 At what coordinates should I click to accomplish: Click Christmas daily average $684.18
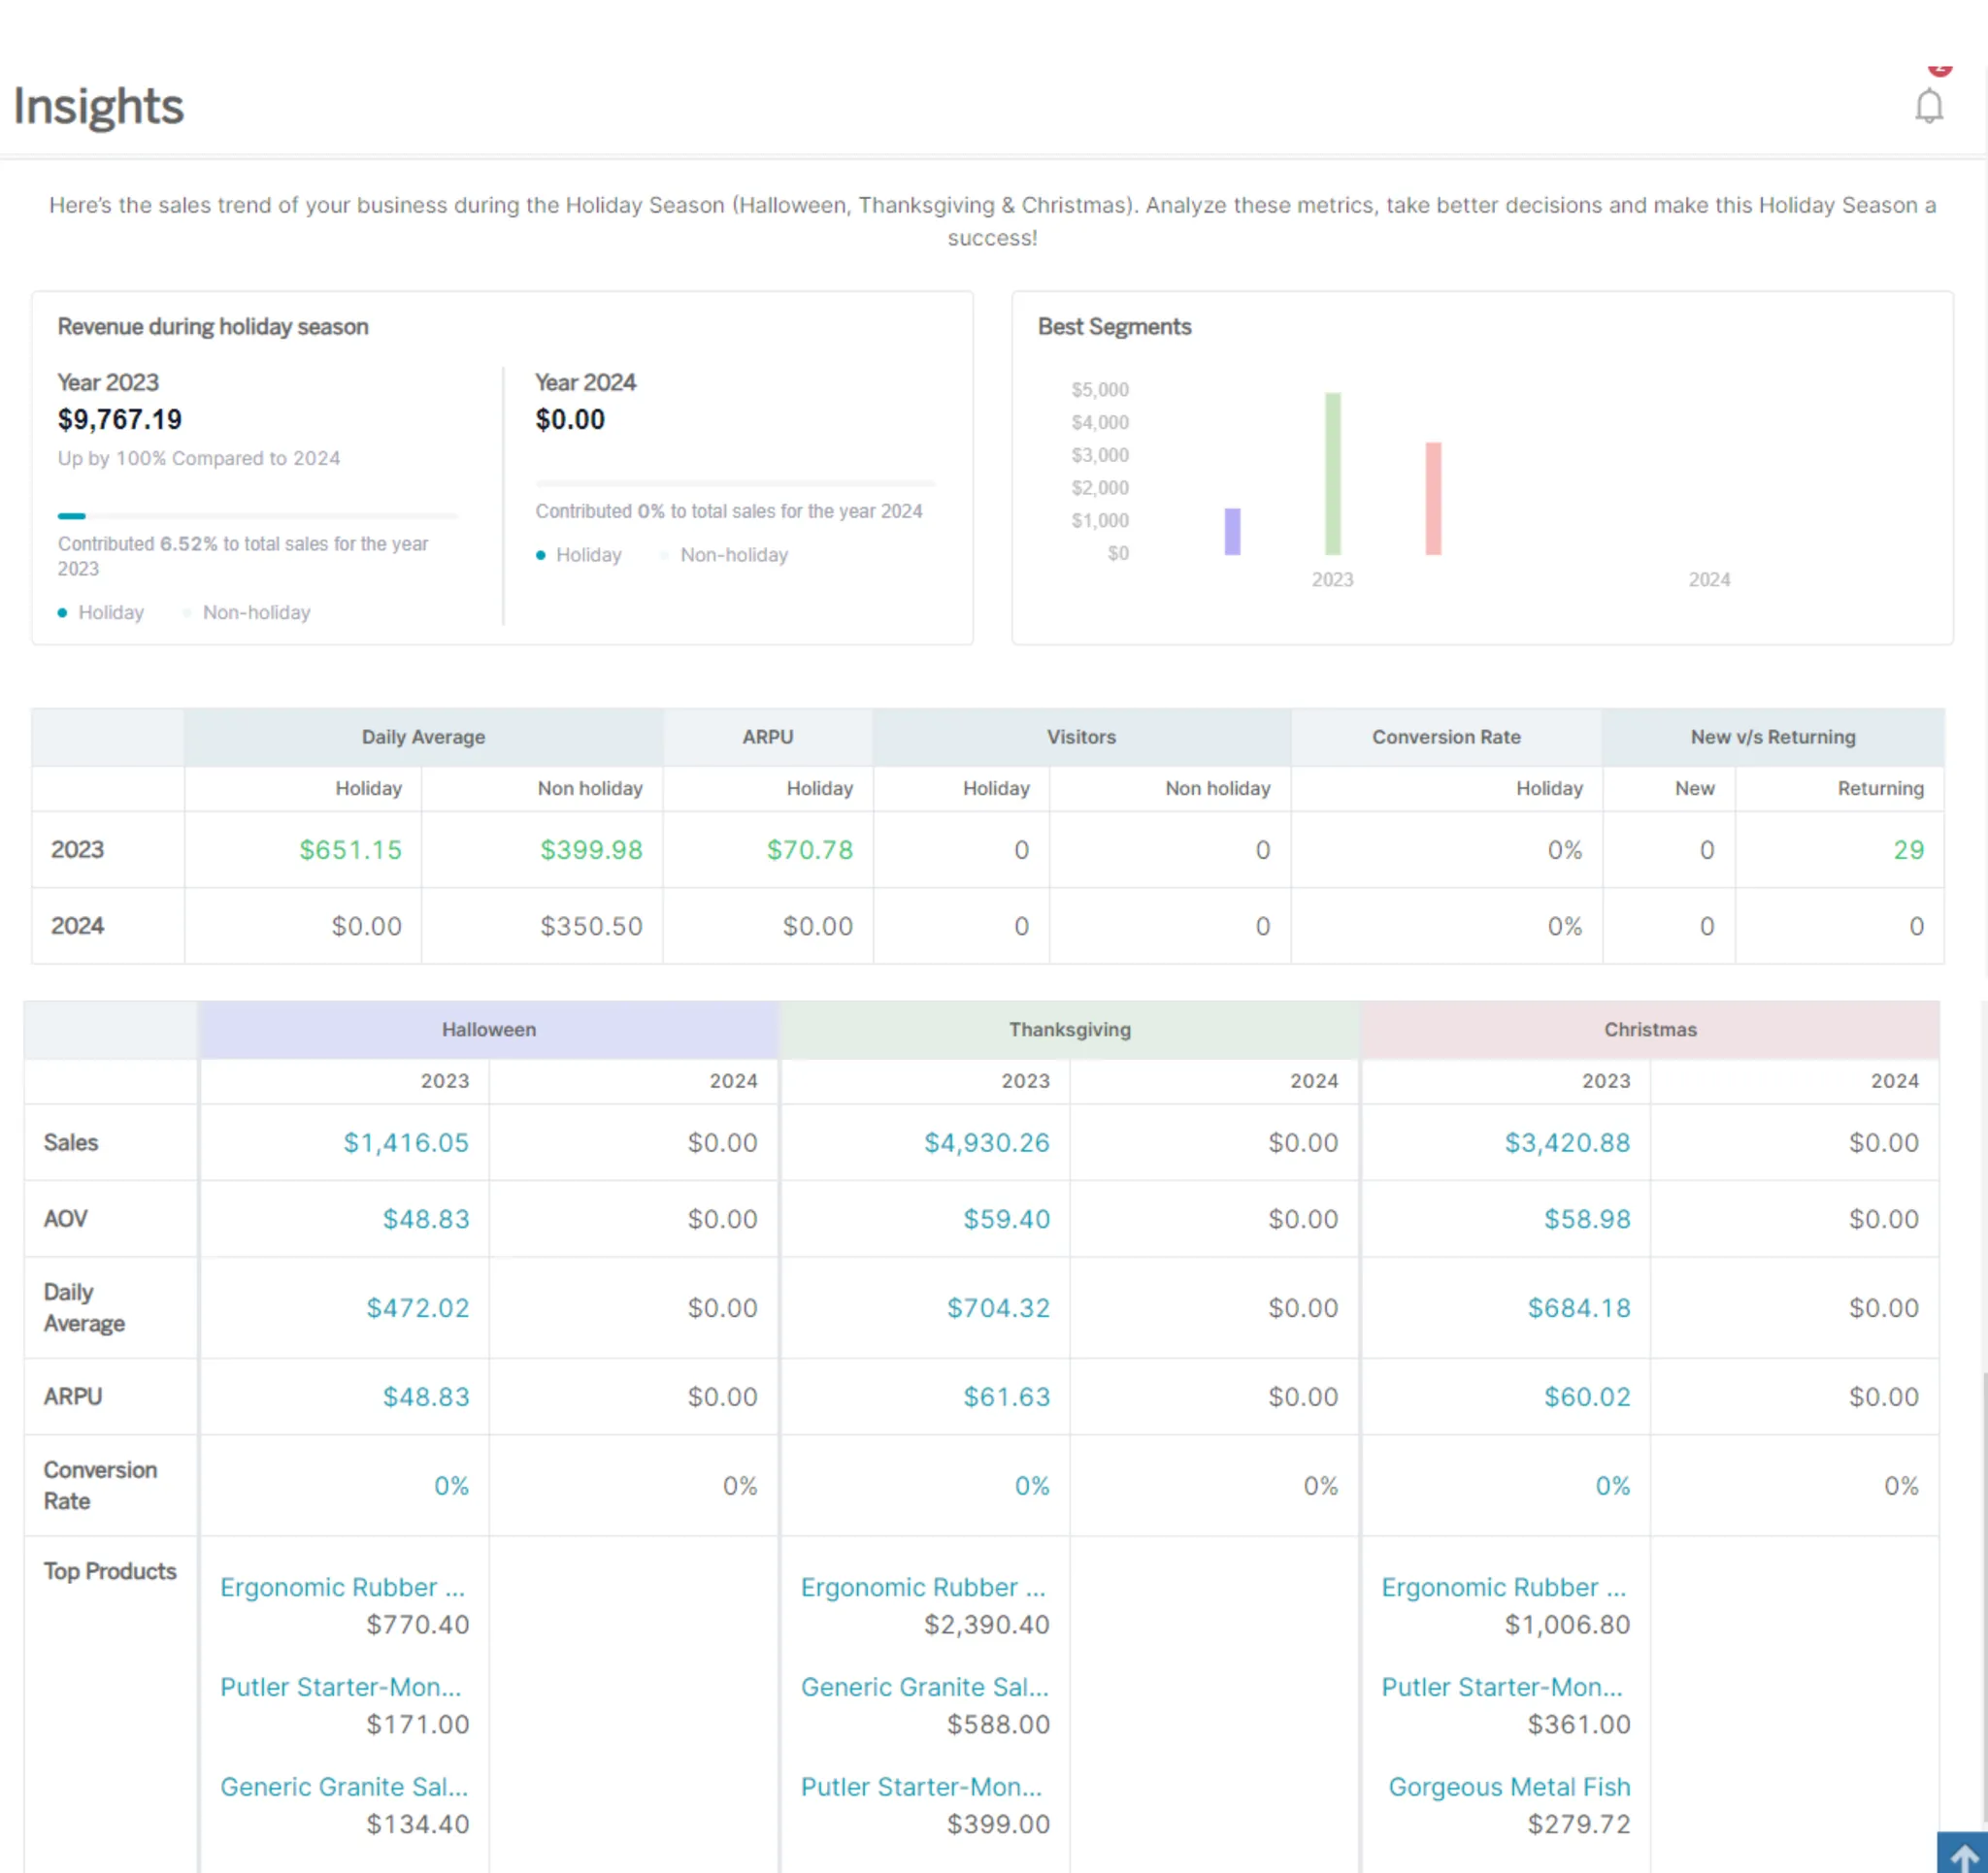point(1579,1308)
